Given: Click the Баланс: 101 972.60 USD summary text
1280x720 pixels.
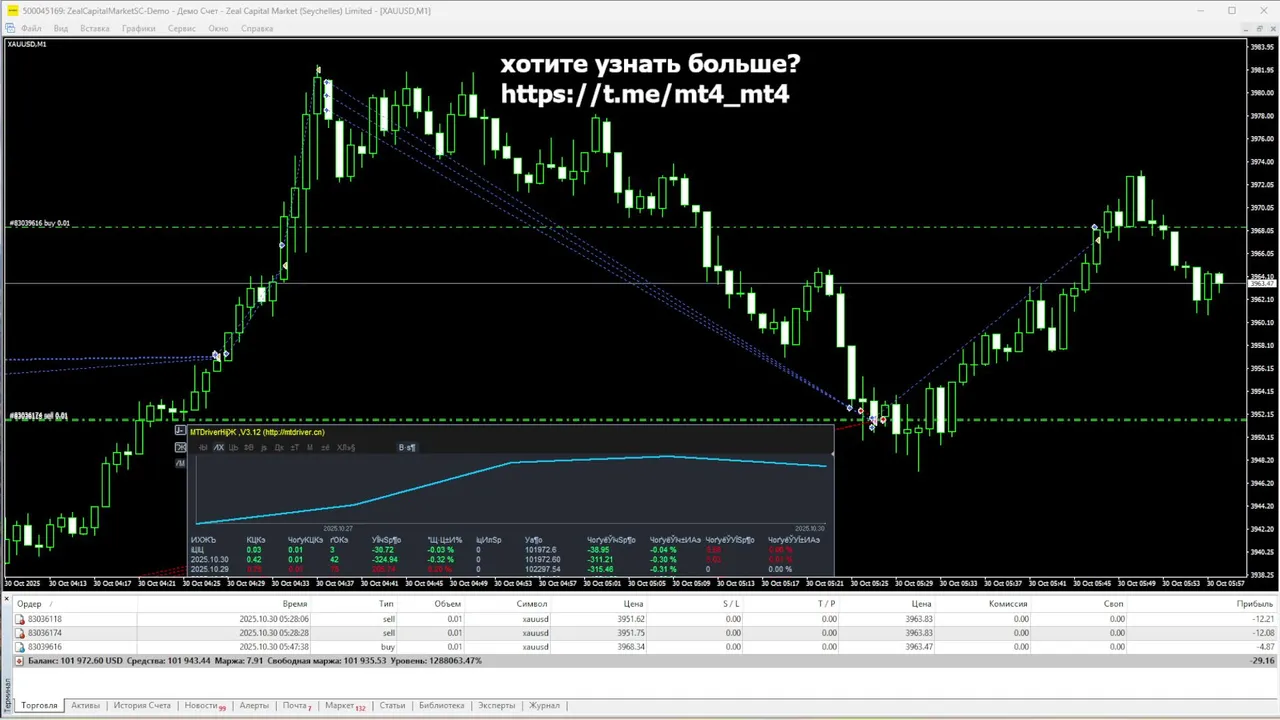Looking at the screenshot, I should click(75, 661).
